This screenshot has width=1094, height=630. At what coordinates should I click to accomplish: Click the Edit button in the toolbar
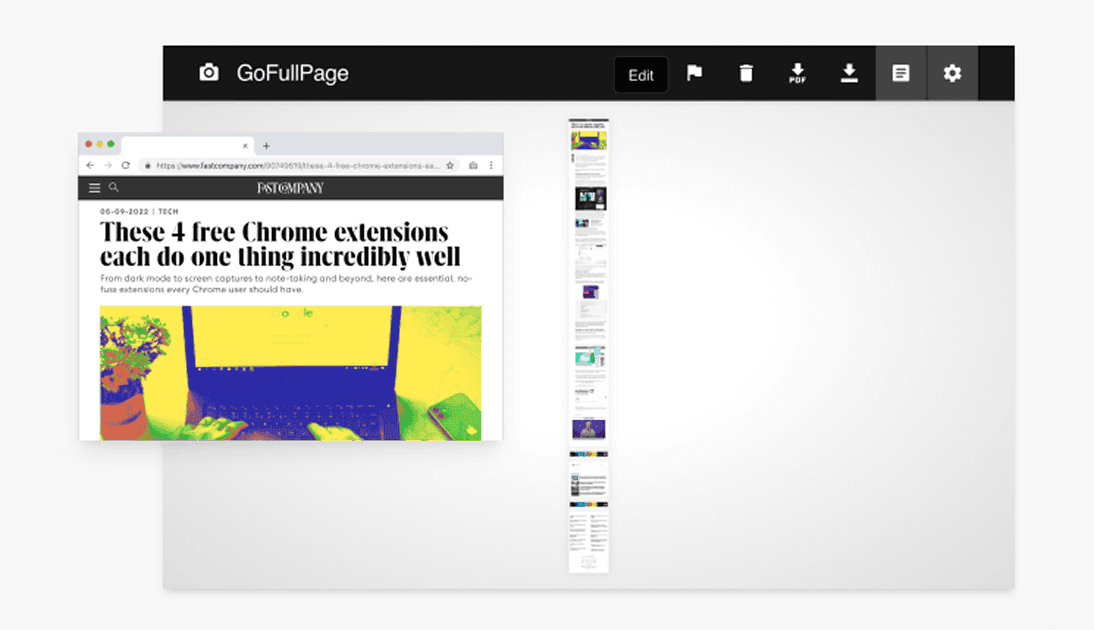point(640,73)
